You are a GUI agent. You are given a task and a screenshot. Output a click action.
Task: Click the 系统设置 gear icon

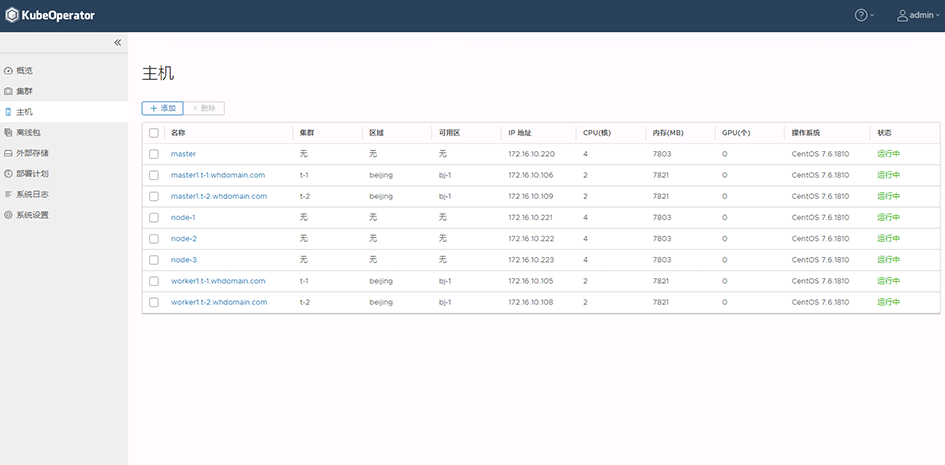pos(8,214)
